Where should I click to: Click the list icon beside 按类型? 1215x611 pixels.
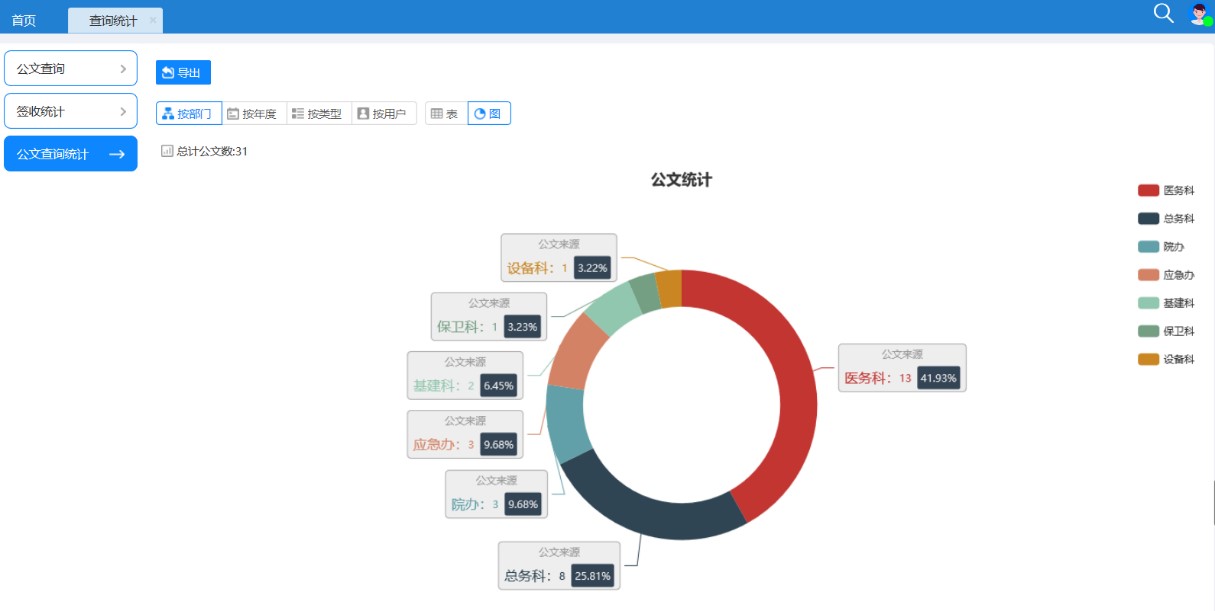click(298, 114)
